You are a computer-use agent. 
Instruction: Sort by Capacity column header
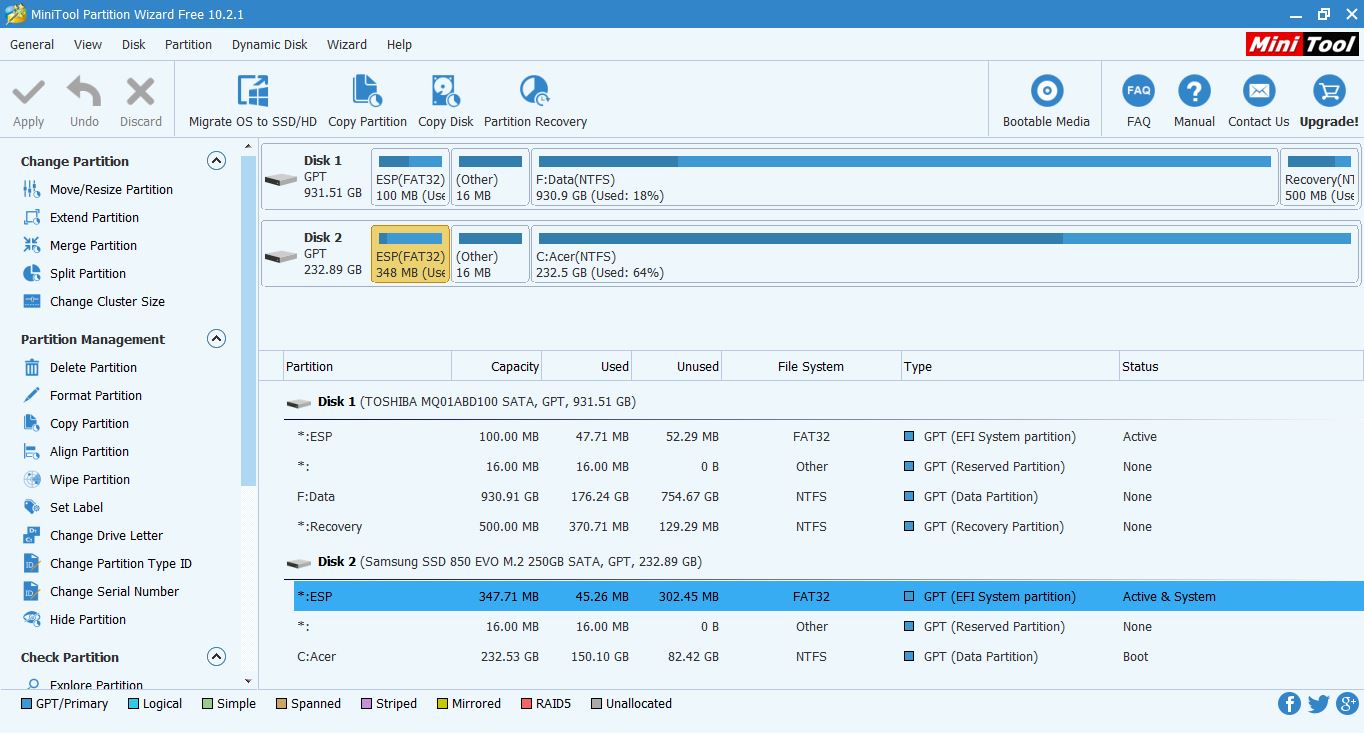click(x=497, y=366)
